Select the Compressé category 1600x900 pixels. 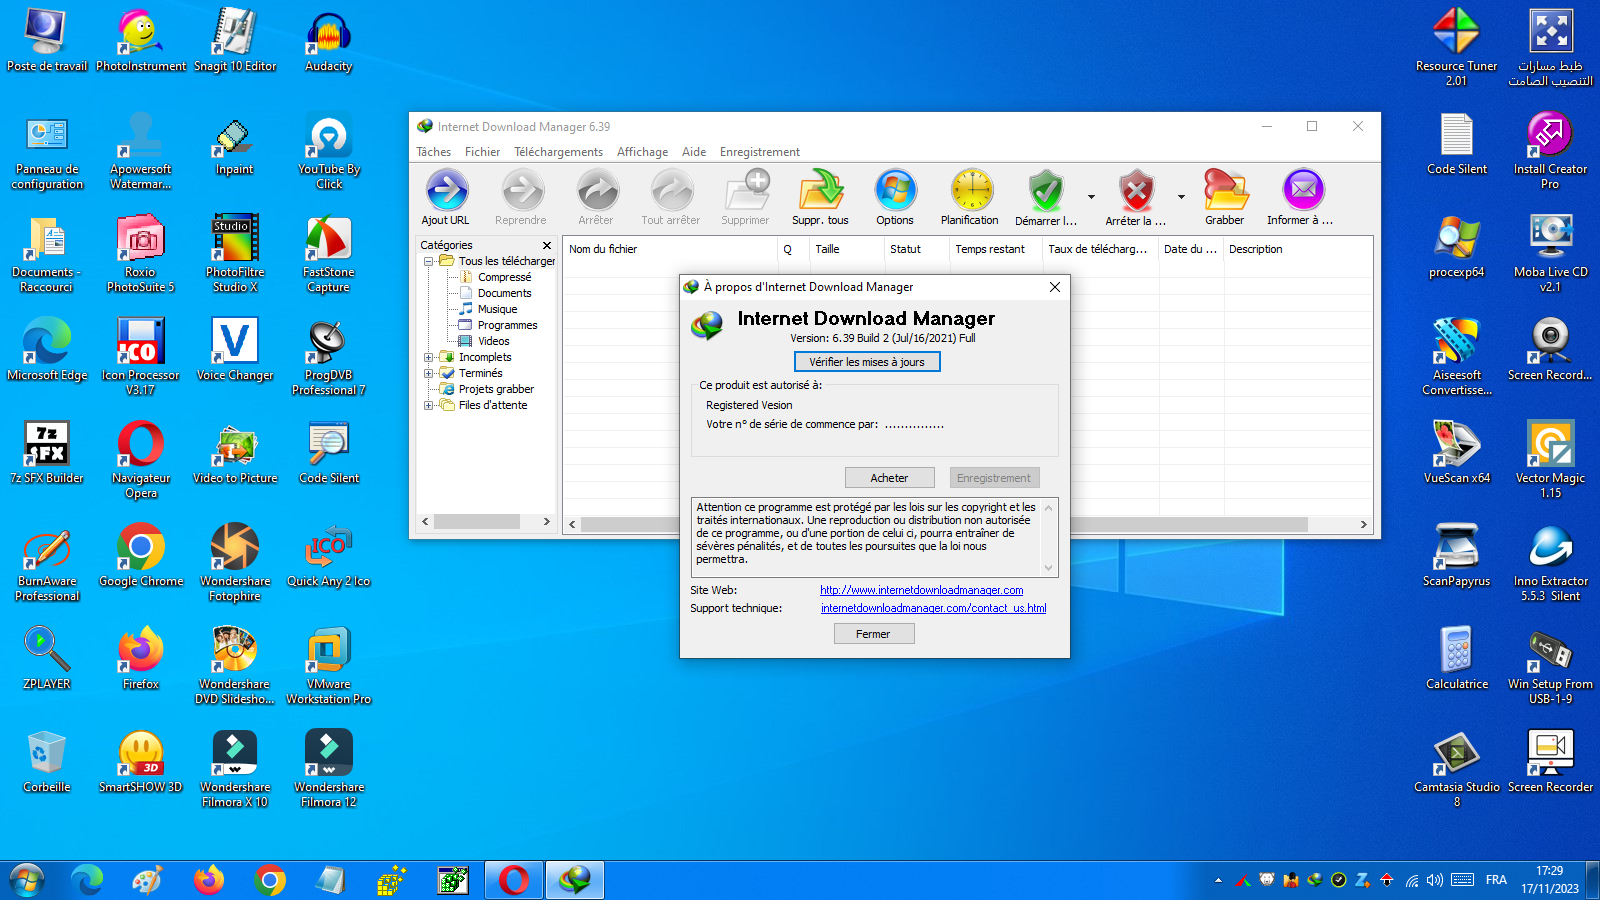(504, 277)
